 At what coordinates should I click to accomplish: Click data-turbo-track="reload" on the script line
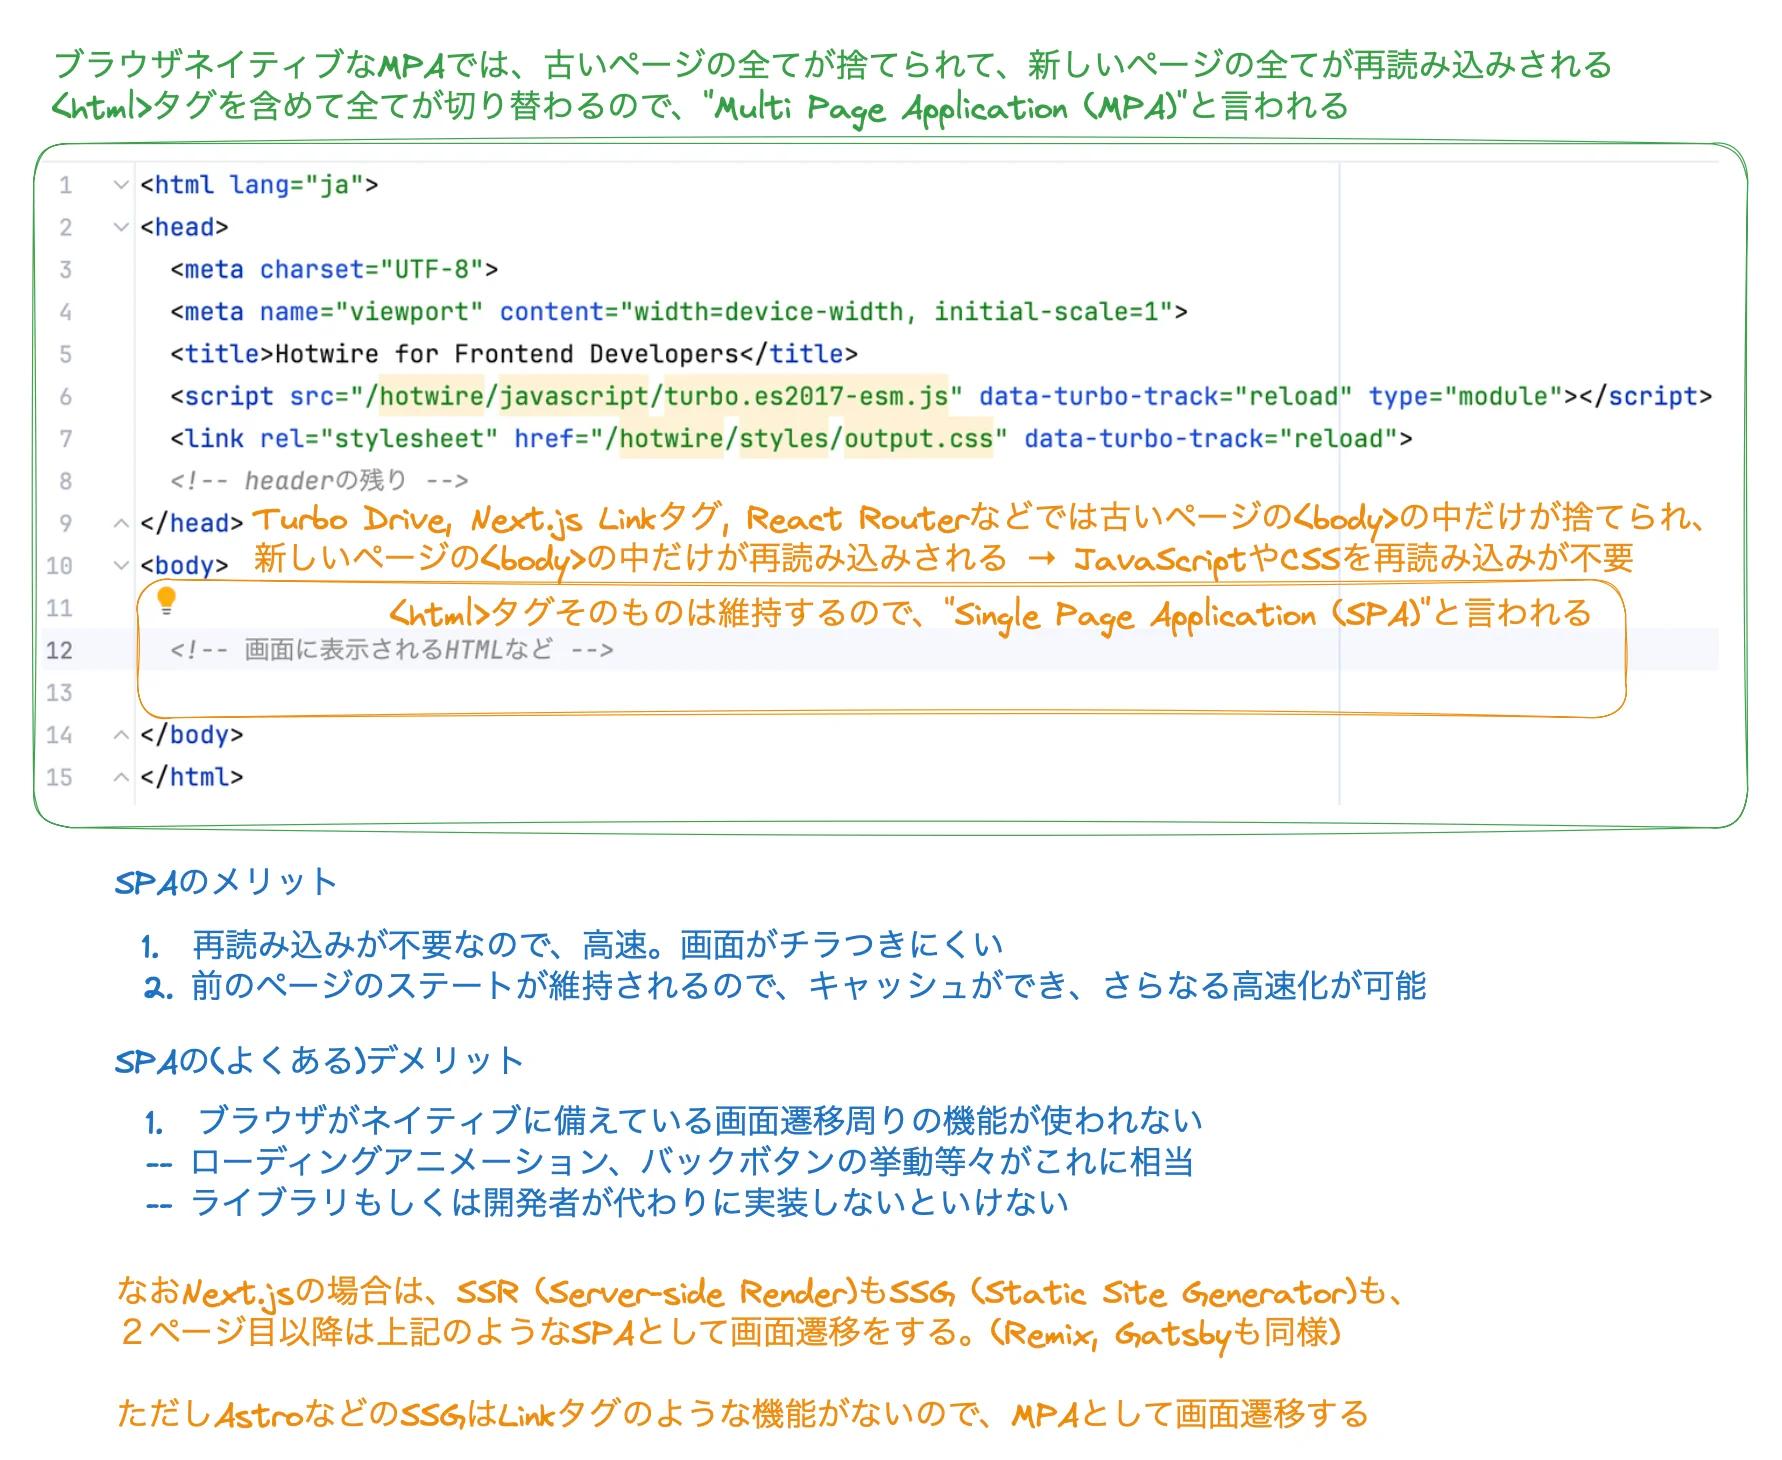coord(1166,397)
